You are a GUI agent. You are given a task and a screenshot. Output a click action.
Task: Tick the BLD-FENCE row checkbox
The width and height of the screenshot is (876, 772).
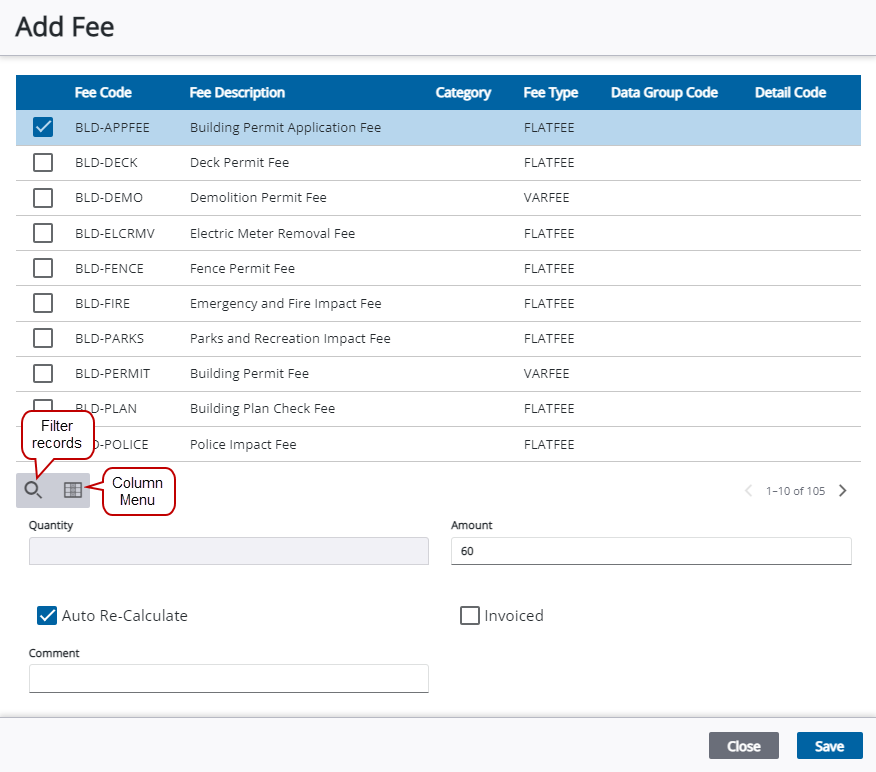pyautogui.click(x=43, y=268)
